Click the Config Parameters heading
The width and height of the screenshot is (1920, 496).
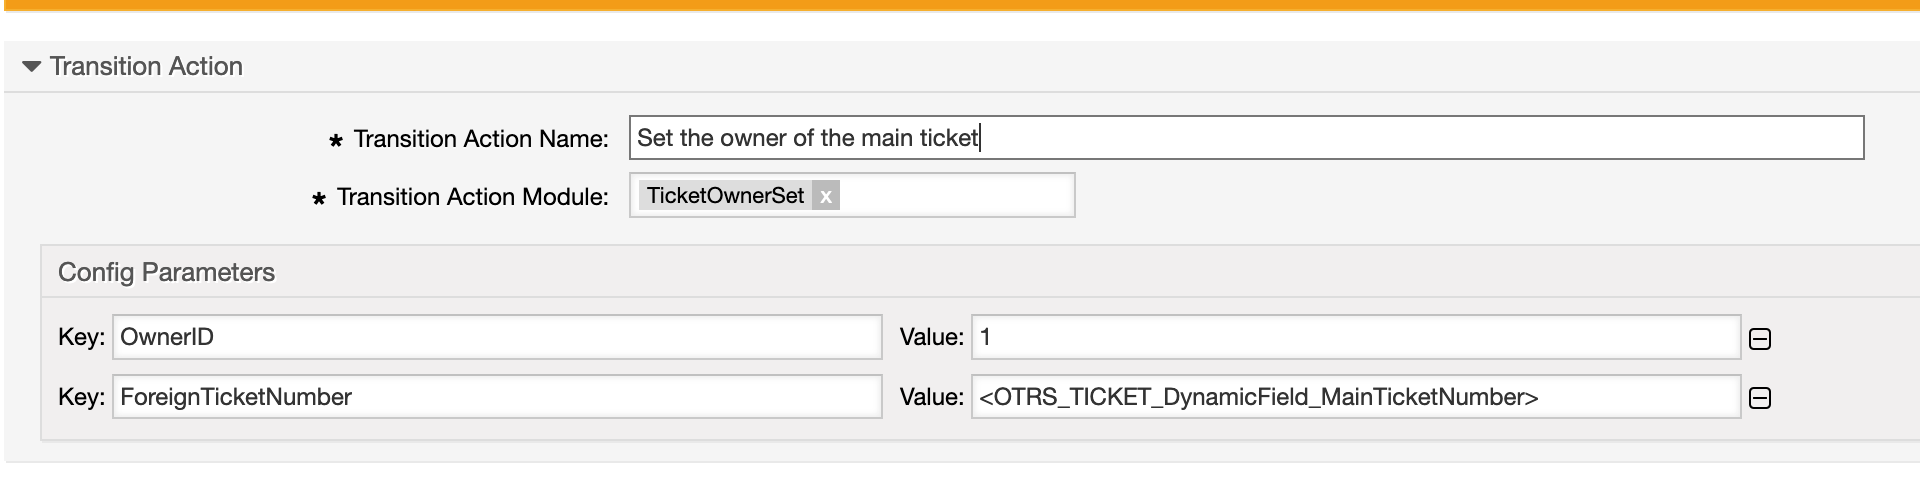[166, 272]
